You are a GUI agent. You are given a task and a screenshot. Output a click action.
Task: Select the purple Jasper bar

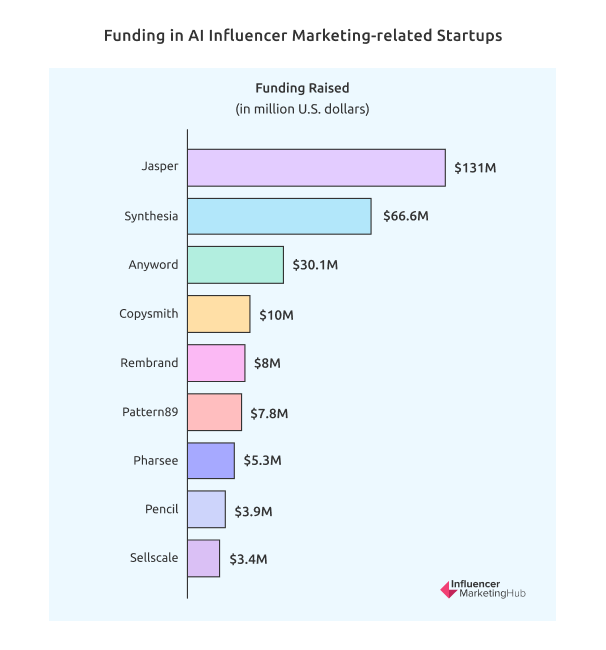[316, 167]
